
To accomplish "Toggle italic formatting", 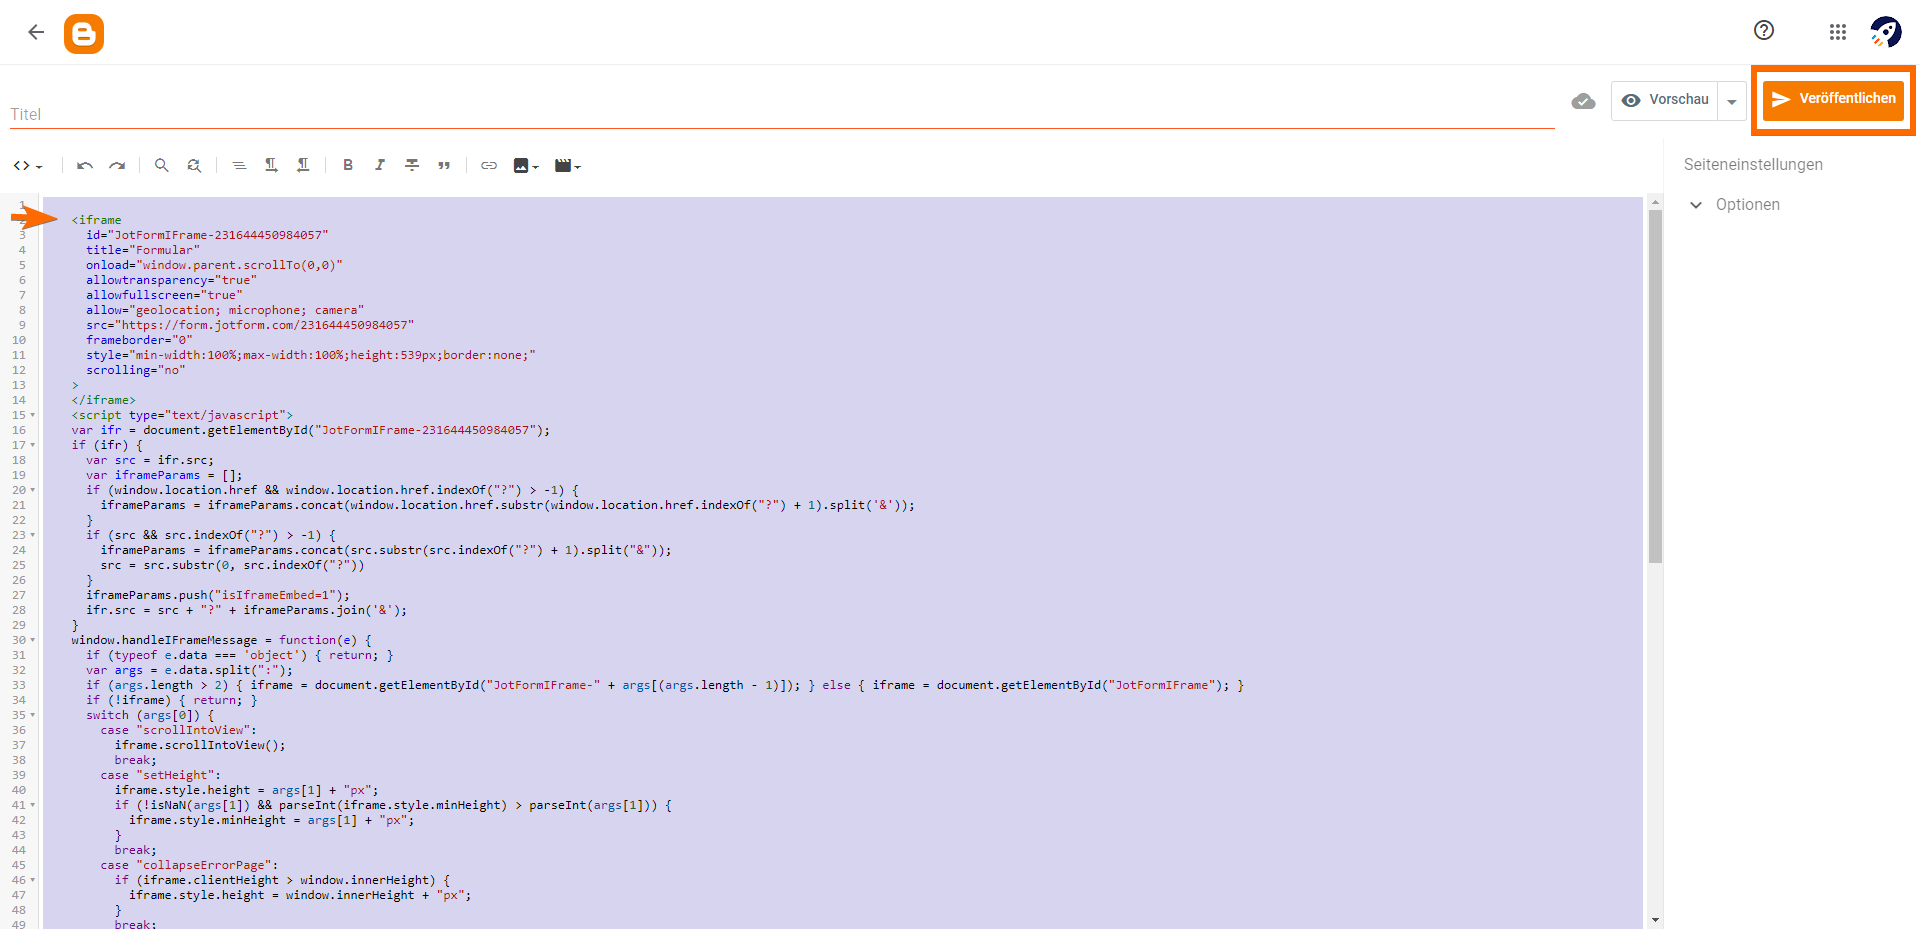I will (380, 166).
